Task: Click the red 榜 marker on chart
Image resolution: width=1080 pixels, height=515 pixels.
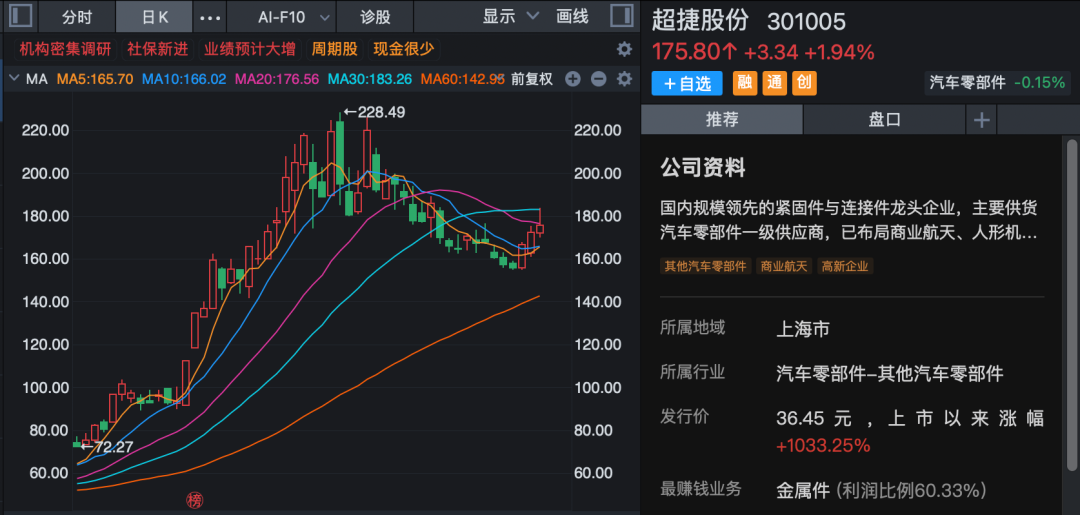Action: click(x=194, y=500)
